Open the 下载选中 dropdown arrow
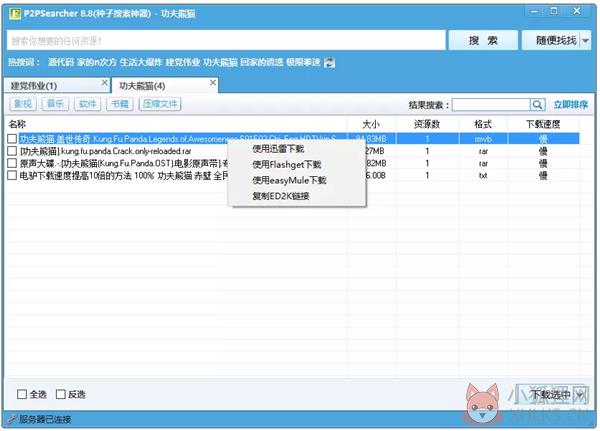 click(580, 394)
